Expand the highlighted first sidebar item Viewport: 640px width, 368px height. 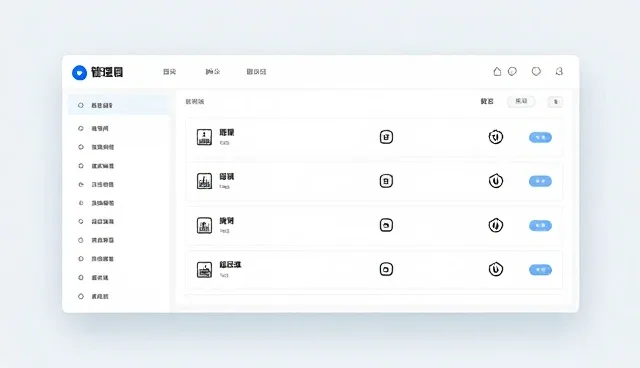point(118,105)
